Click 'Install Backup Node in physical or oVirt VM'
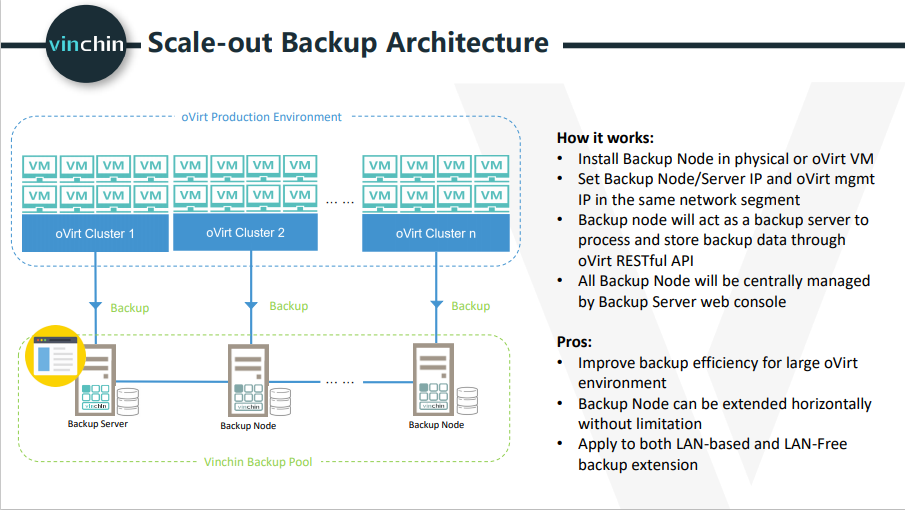Image resolution: width=905 pixels, height=510 pixels. coord(726,159)
